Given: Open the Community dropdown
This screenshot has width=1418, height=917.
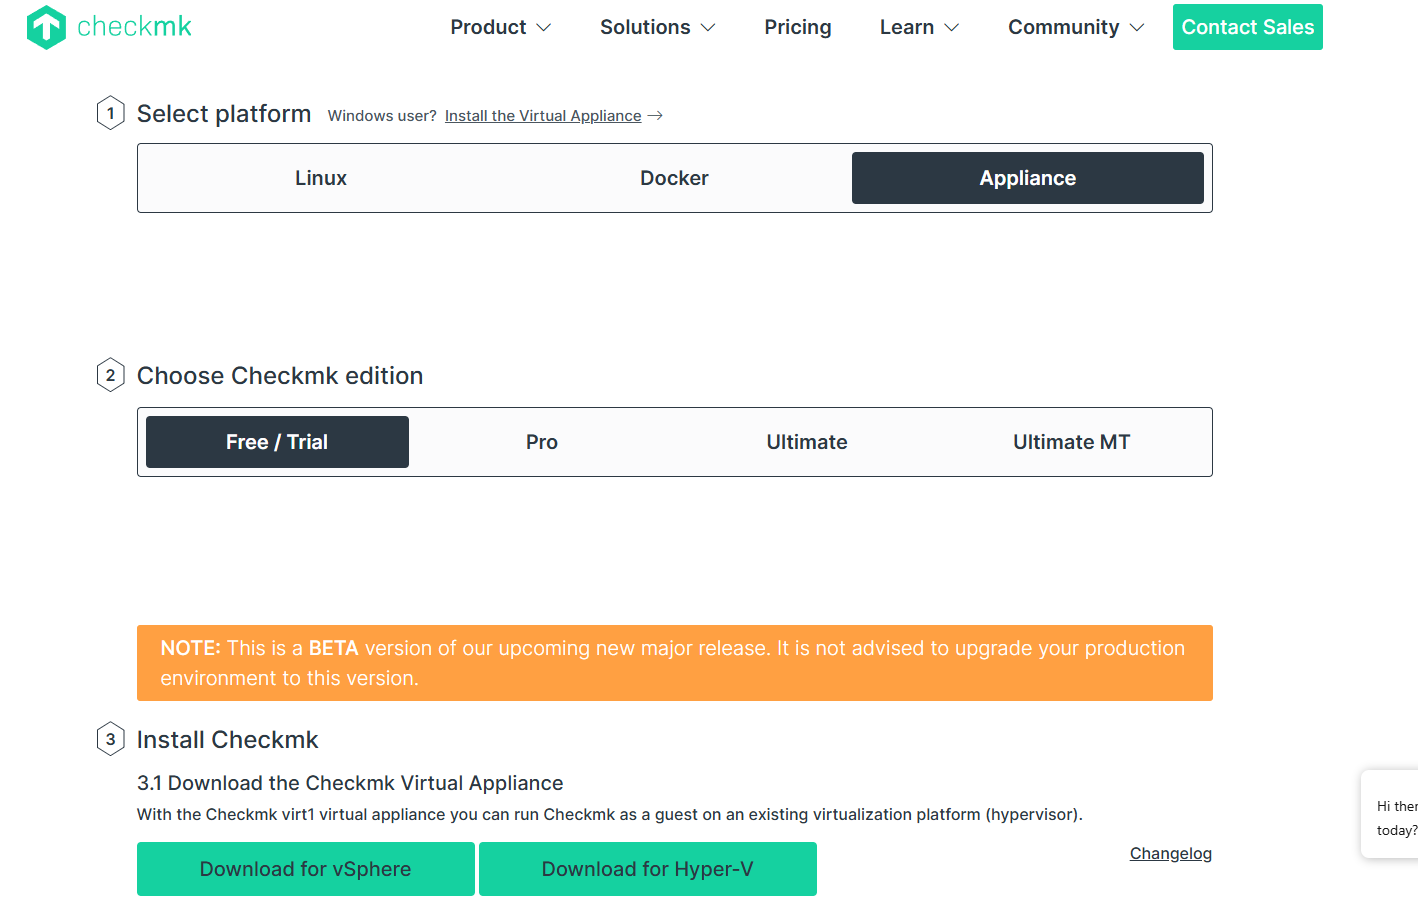Looking at the screenshot, I should pyautogui.click(x=1076, y=27).
